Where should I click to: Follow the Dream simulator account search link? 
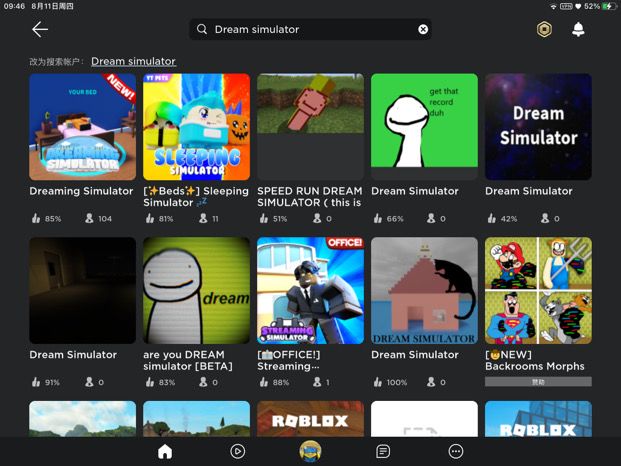[133, 61]
